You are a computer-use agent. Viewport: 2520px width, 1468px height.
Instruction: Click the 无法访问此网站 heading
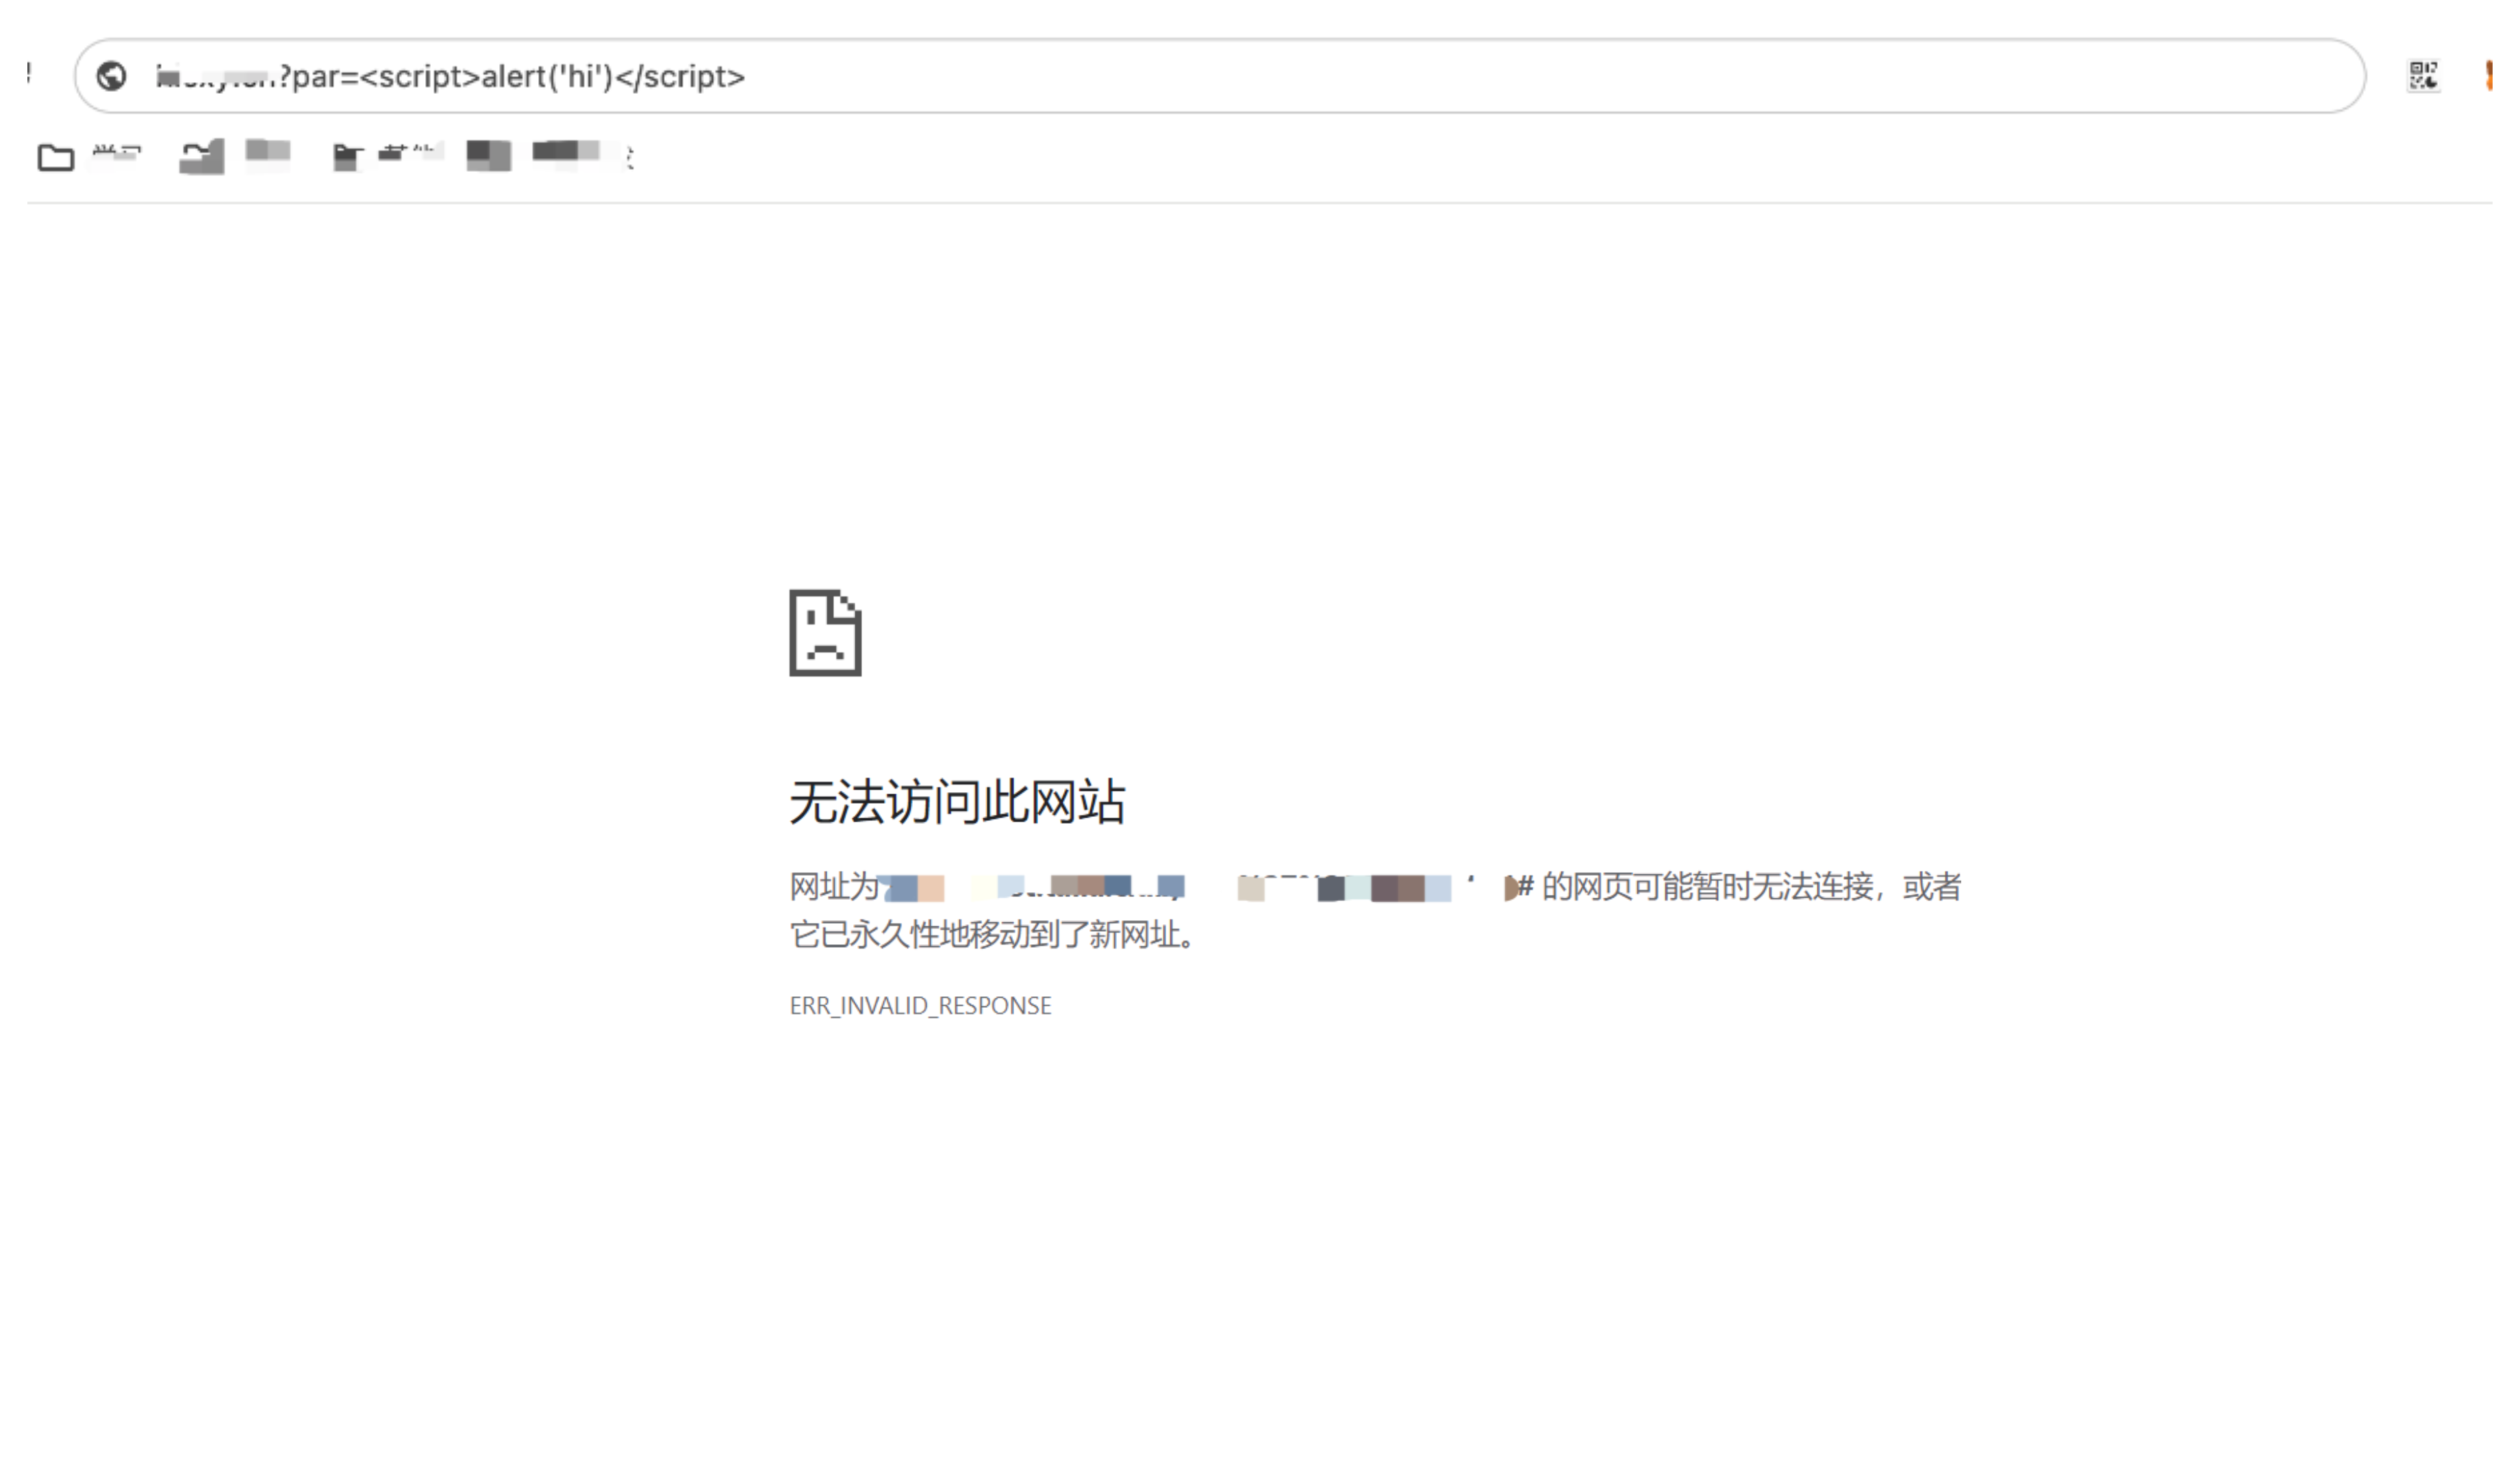pos(957,802)
